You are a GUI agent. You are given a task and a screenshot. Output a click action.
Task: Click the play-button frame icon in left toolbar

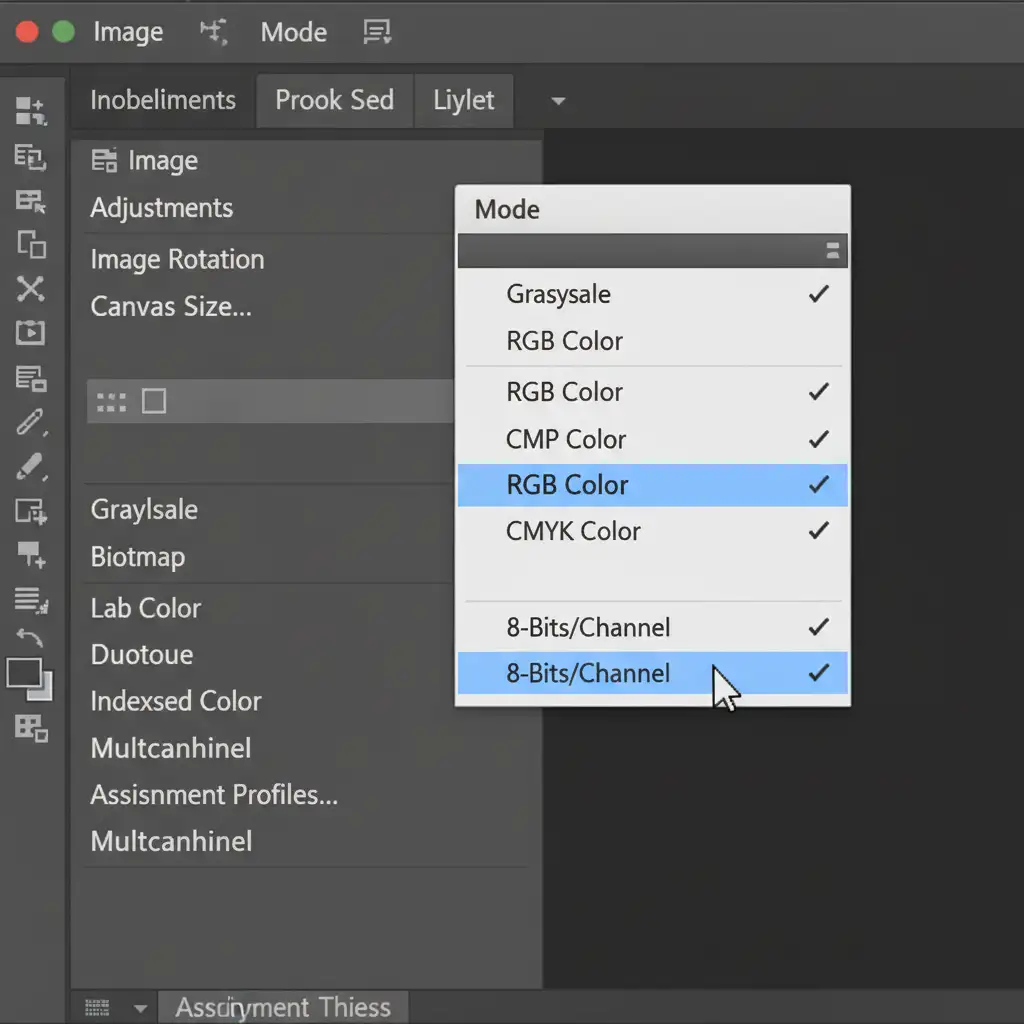click(x=31, y=333)
